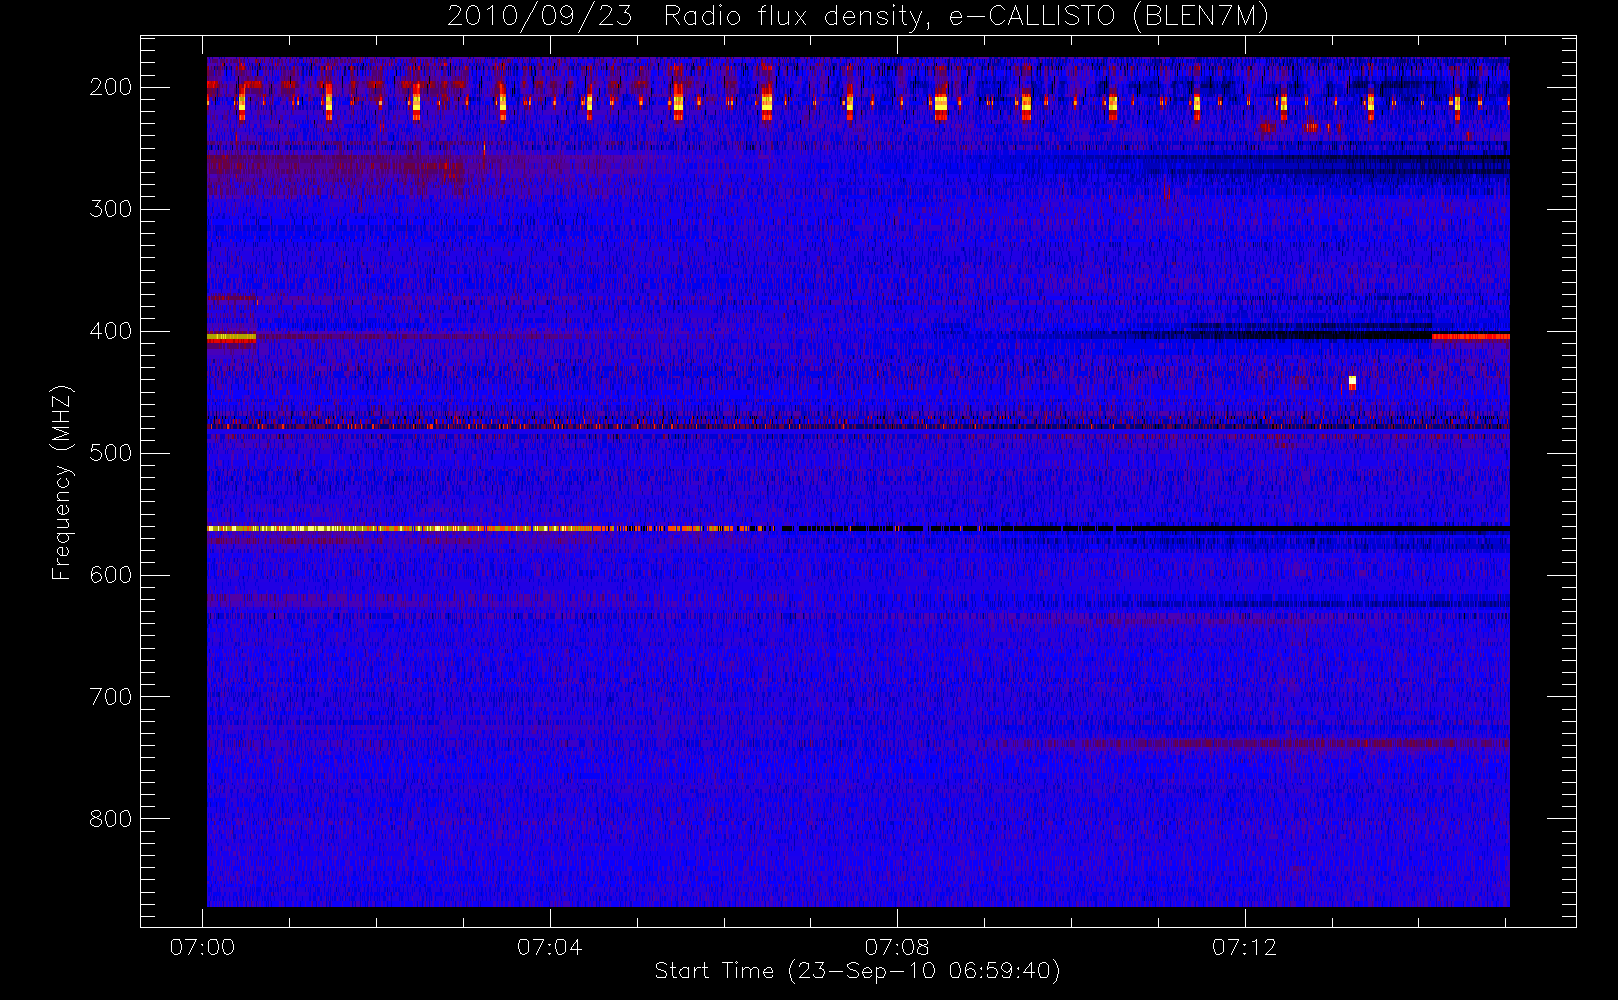Click the '200' frequency tick label
Viewport: 1618px width, 1000px height.
(110, 87)
